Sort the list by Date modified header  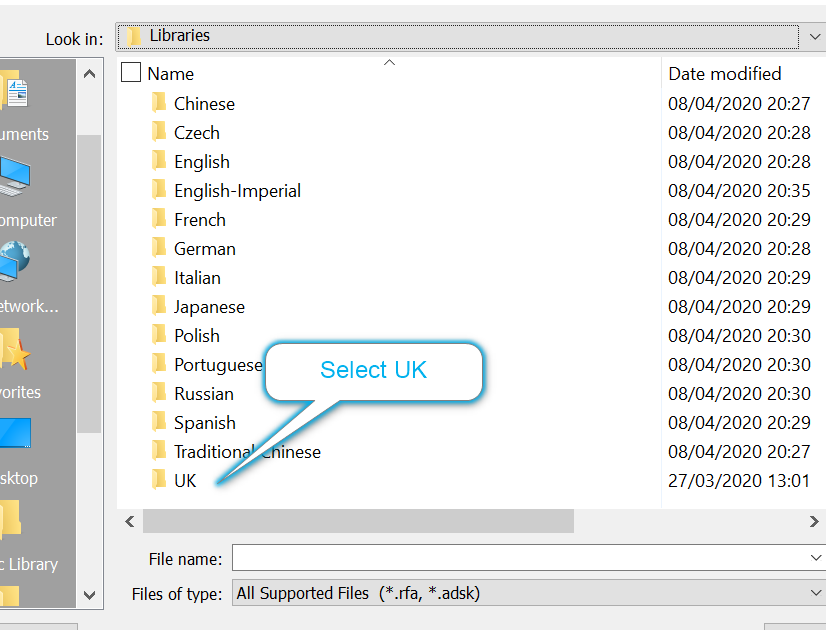point(724,74)
